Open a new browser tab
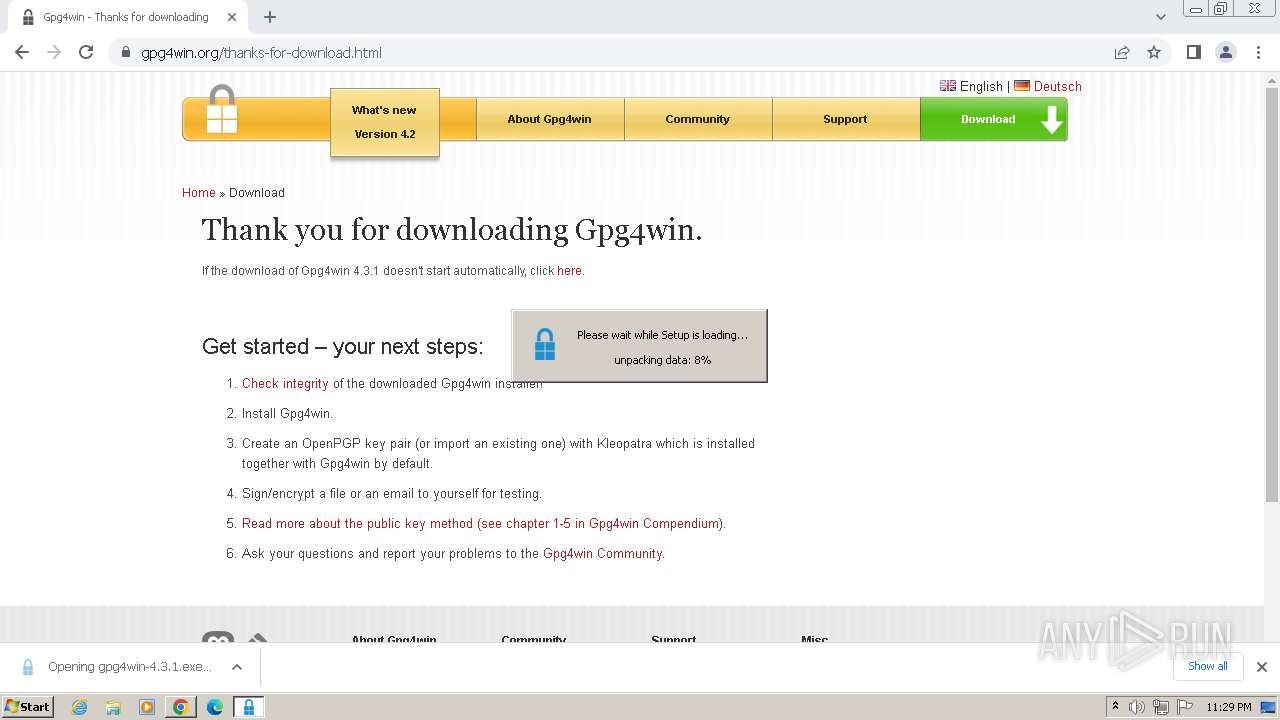 pyautogui.click(x=270, y=17)
